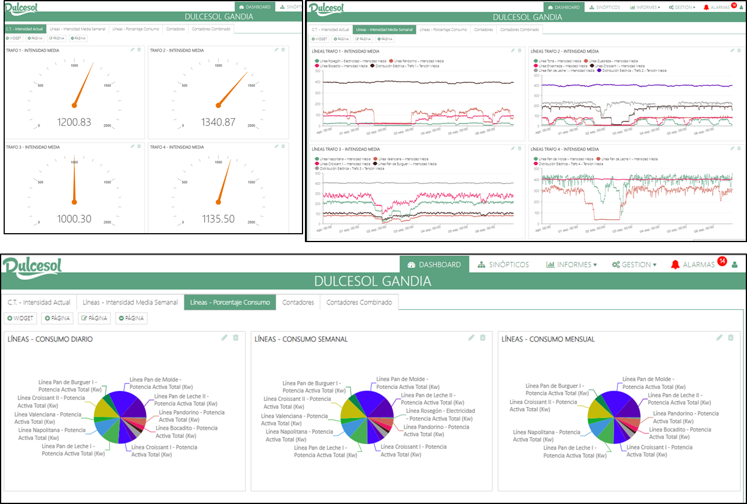Click the Alarmas bell icon with badge 14
This screenshot has width=747, height=504.
tap(675, 264)
